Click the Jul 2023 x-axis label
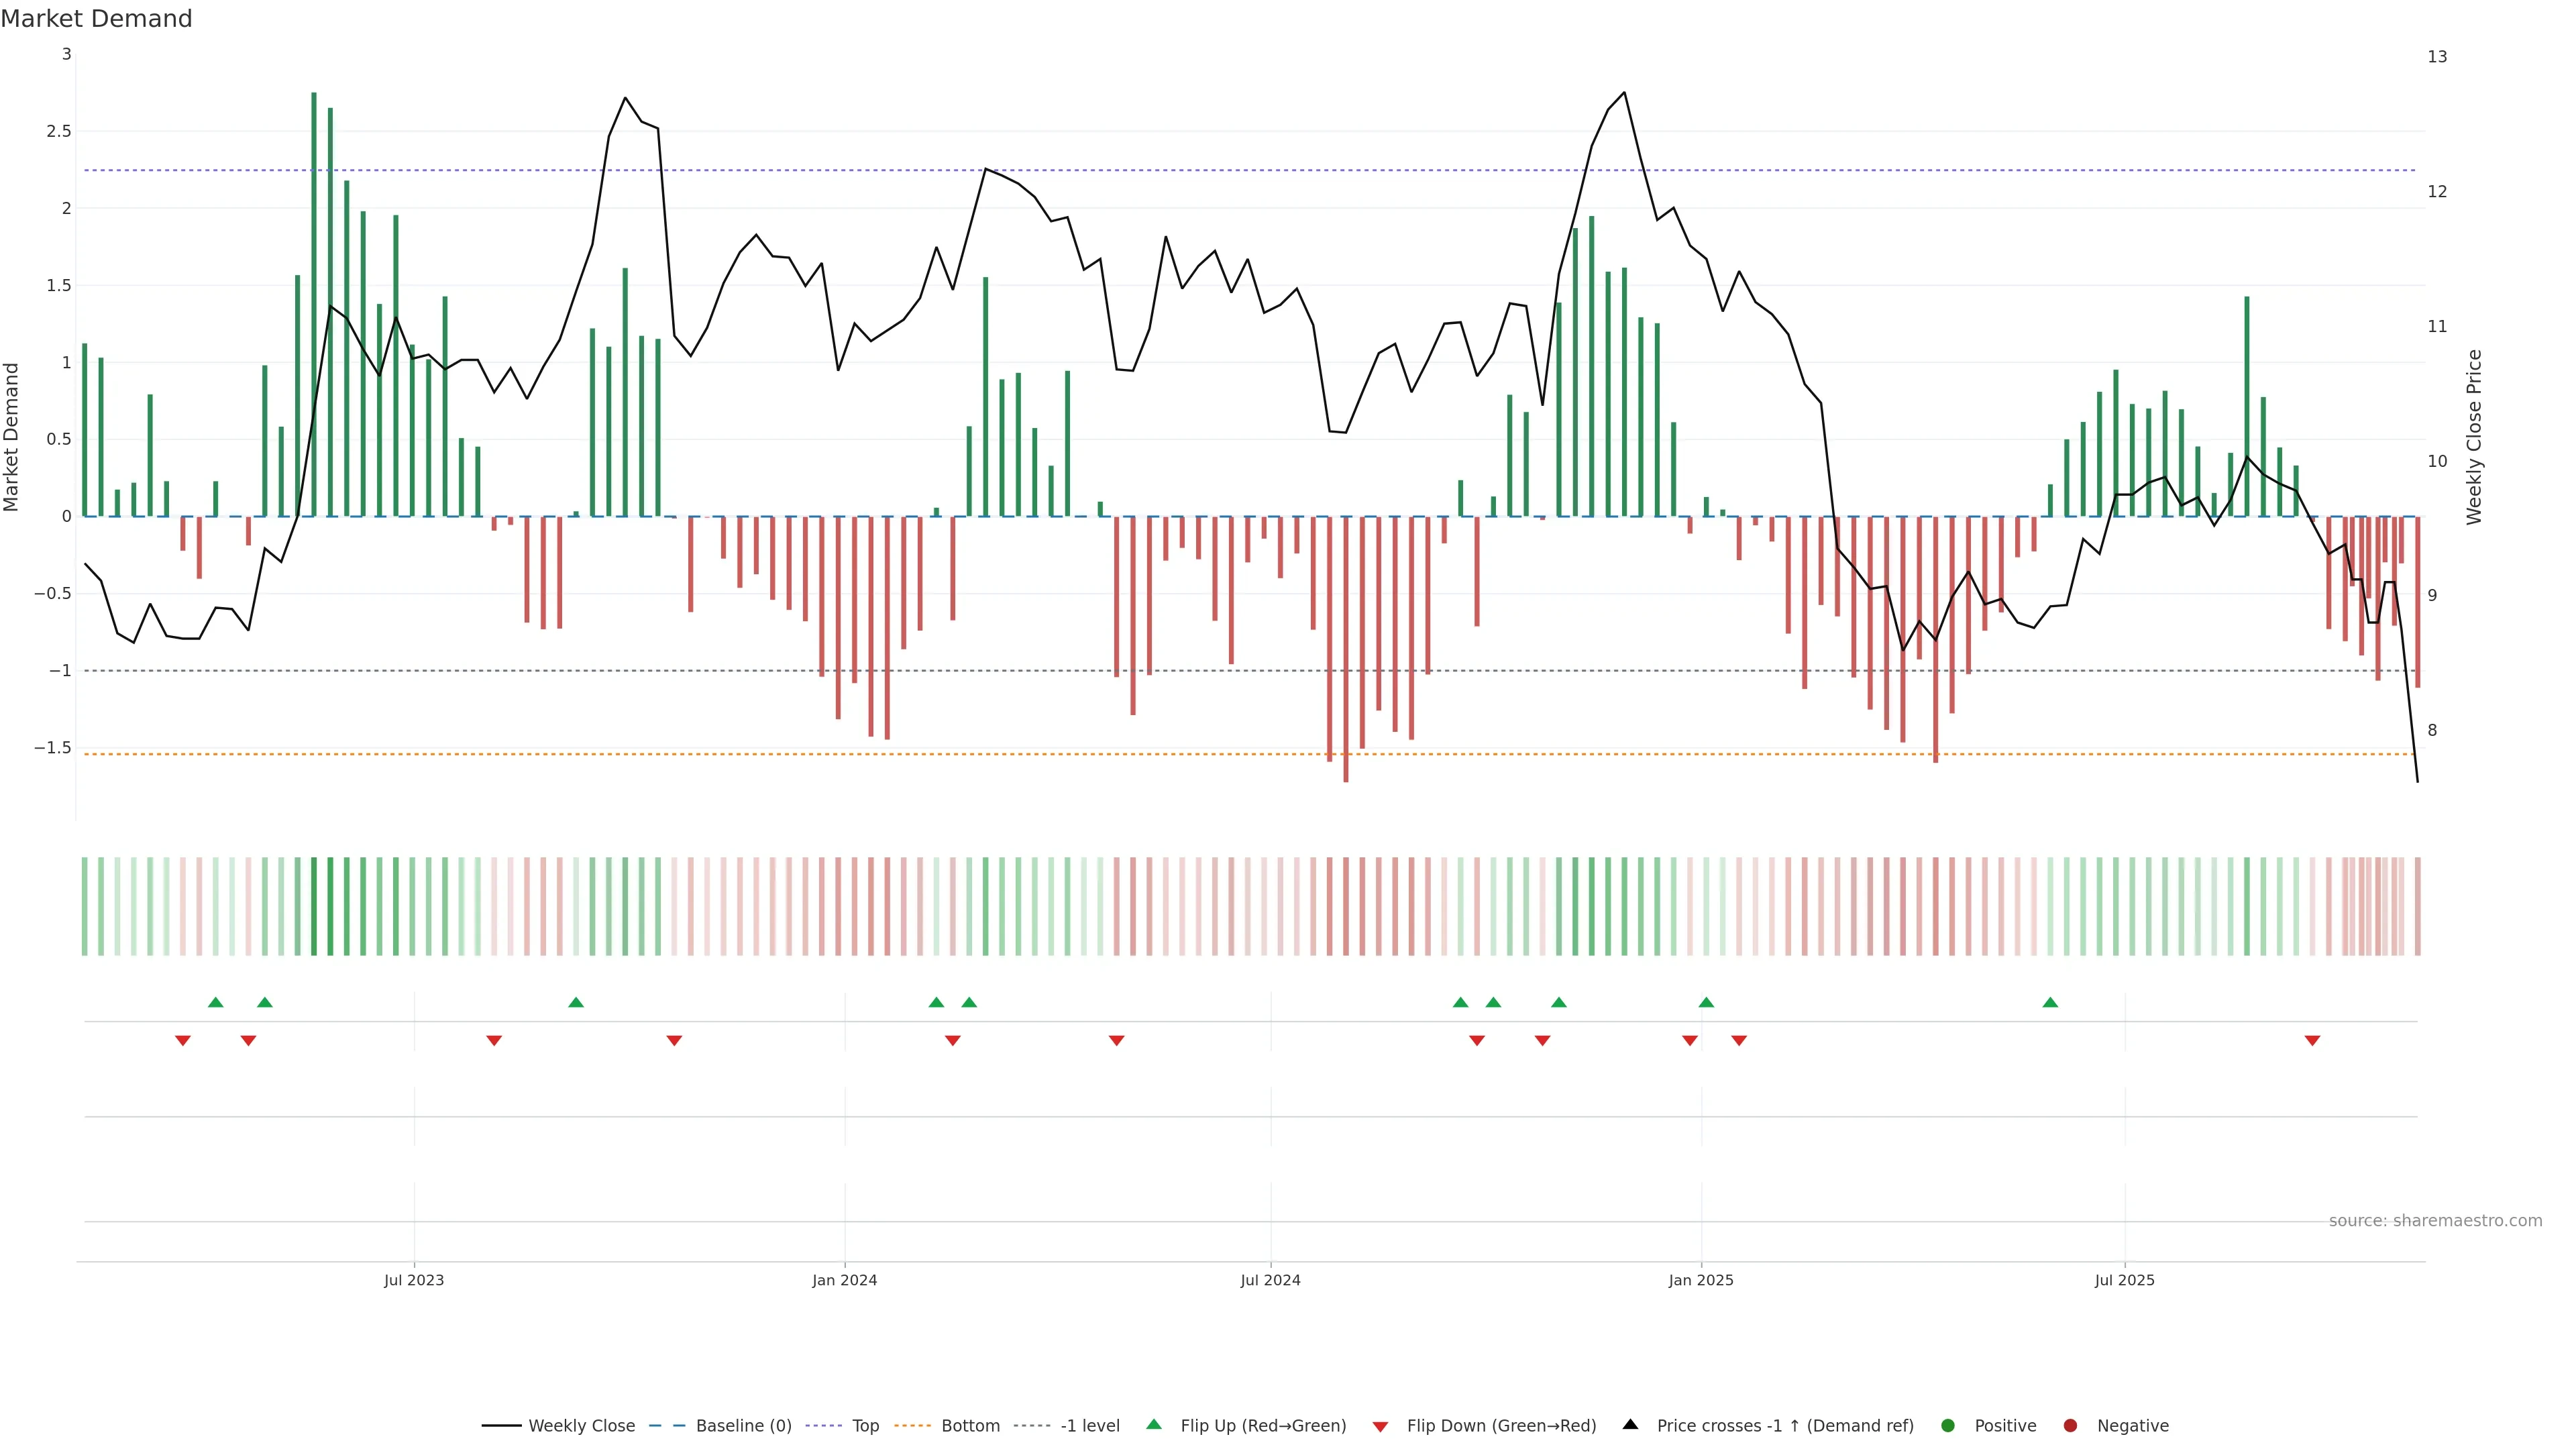Viewport: 2576px width, 1449px height. [x=414, y=1280]
